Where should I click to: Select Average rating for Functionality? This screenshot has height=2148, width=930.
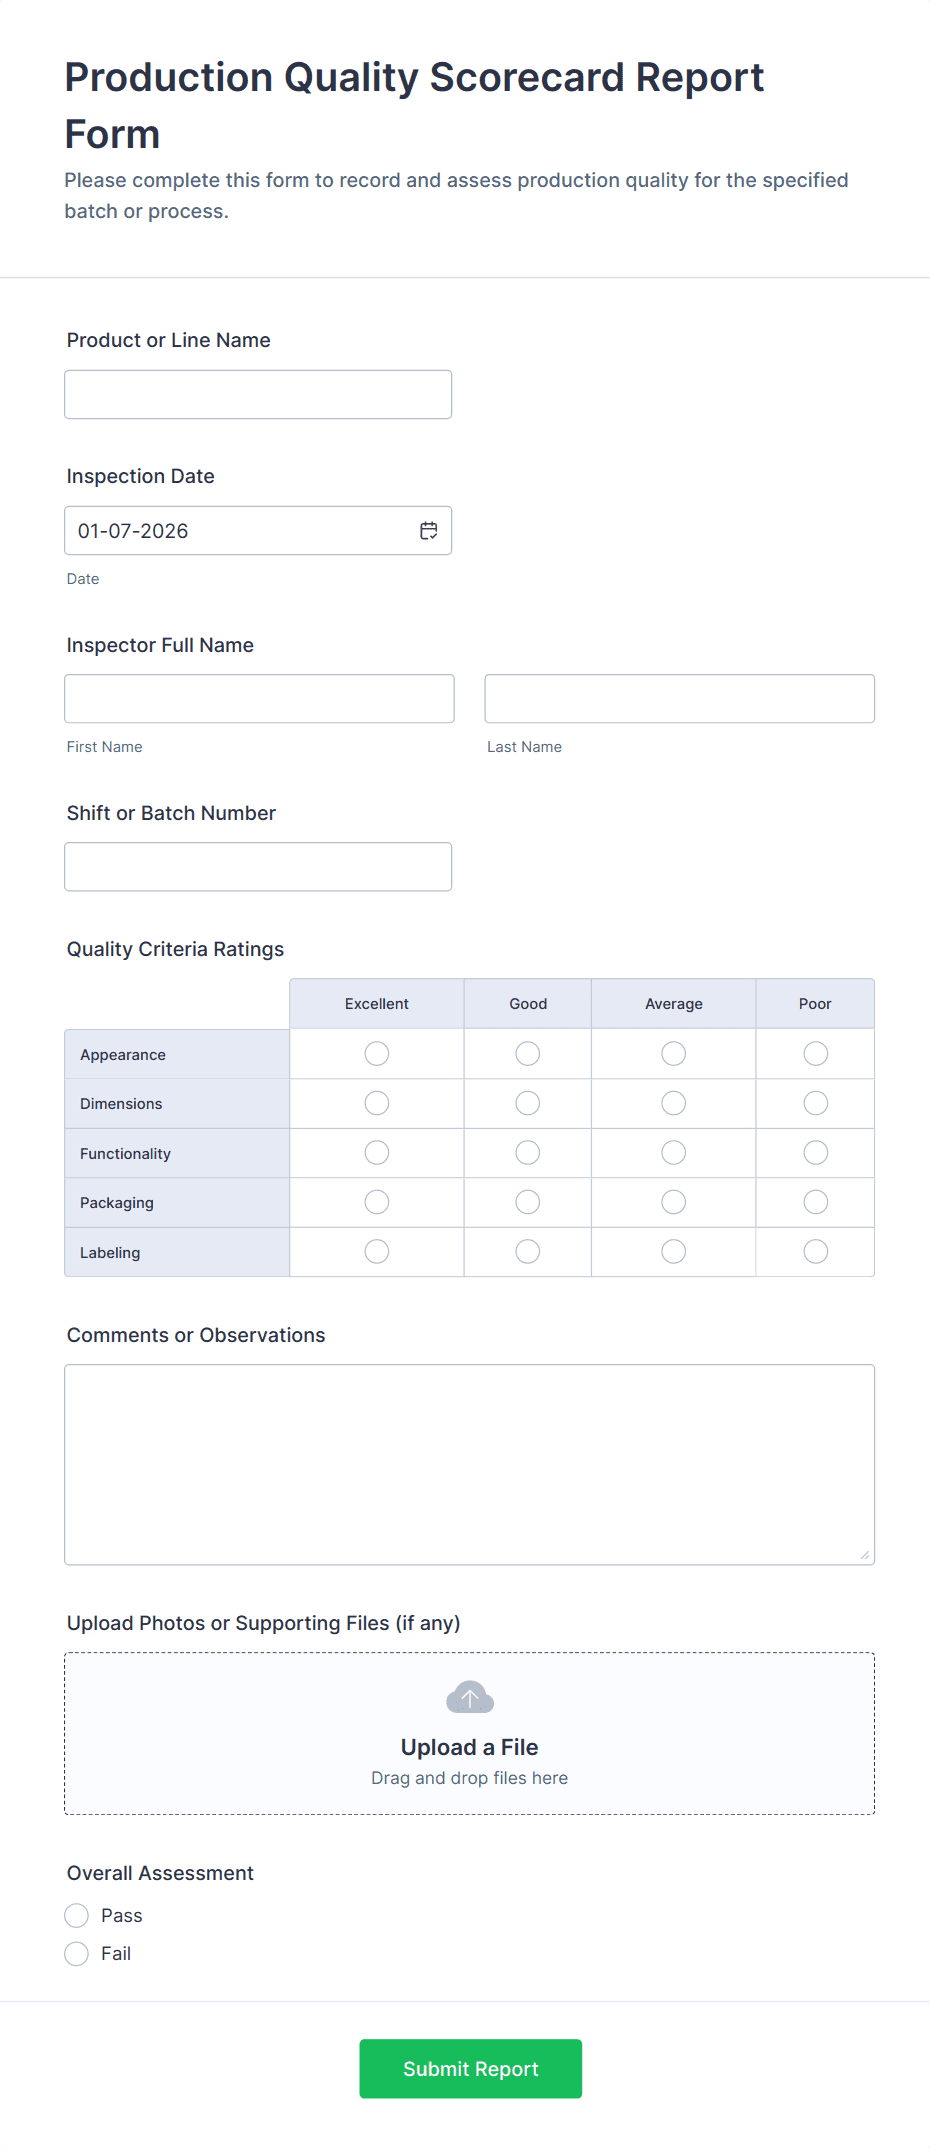673,1152
